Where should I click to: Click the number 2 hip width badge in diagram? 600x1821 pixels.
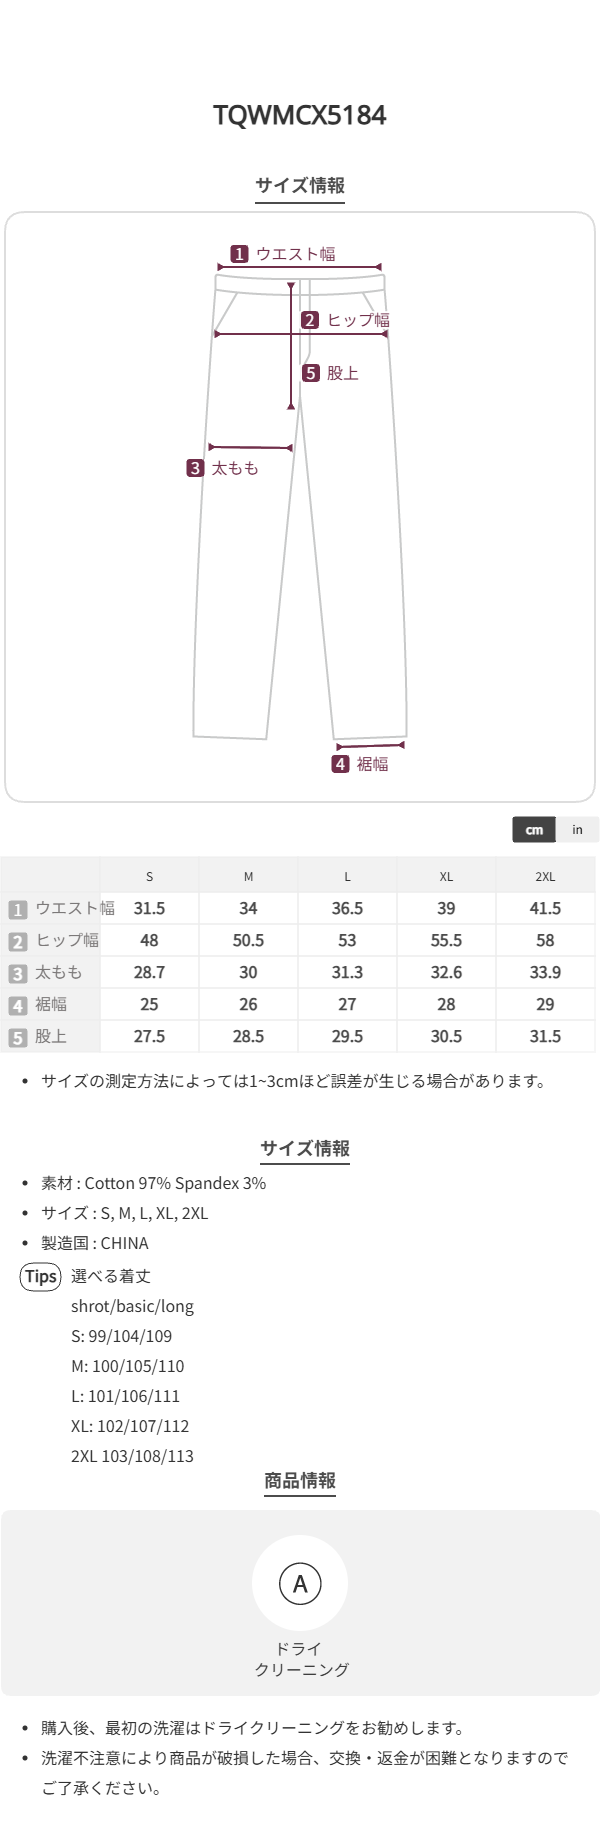pyautogui.click(x=310, y=320)
